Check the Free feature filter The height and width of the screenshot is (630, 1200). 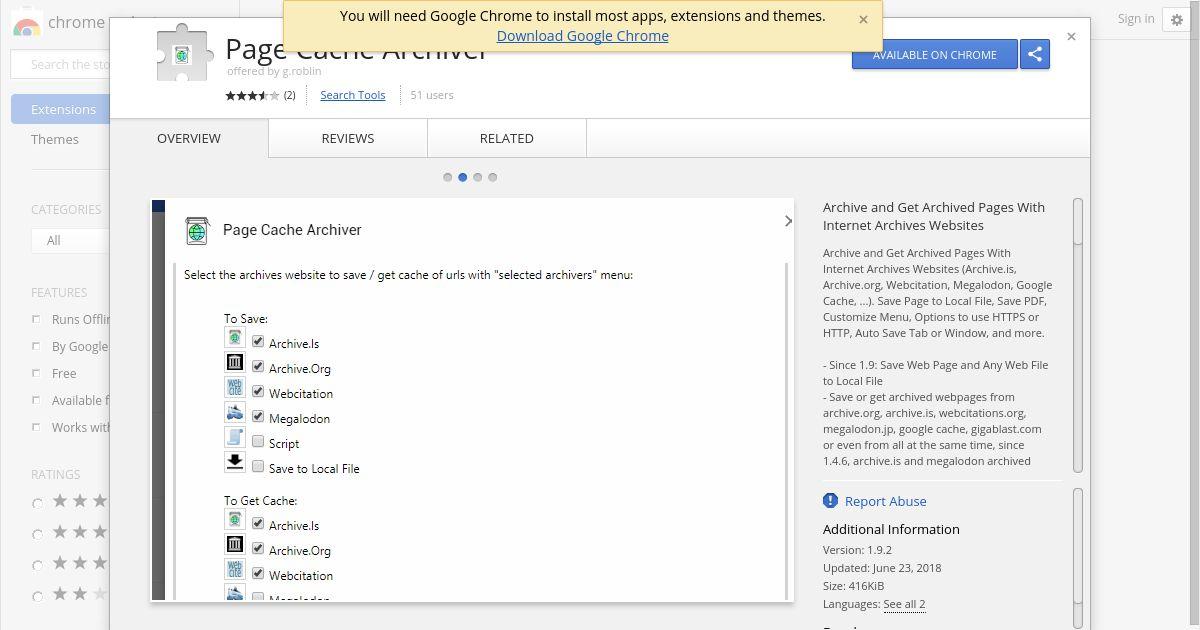36,373
